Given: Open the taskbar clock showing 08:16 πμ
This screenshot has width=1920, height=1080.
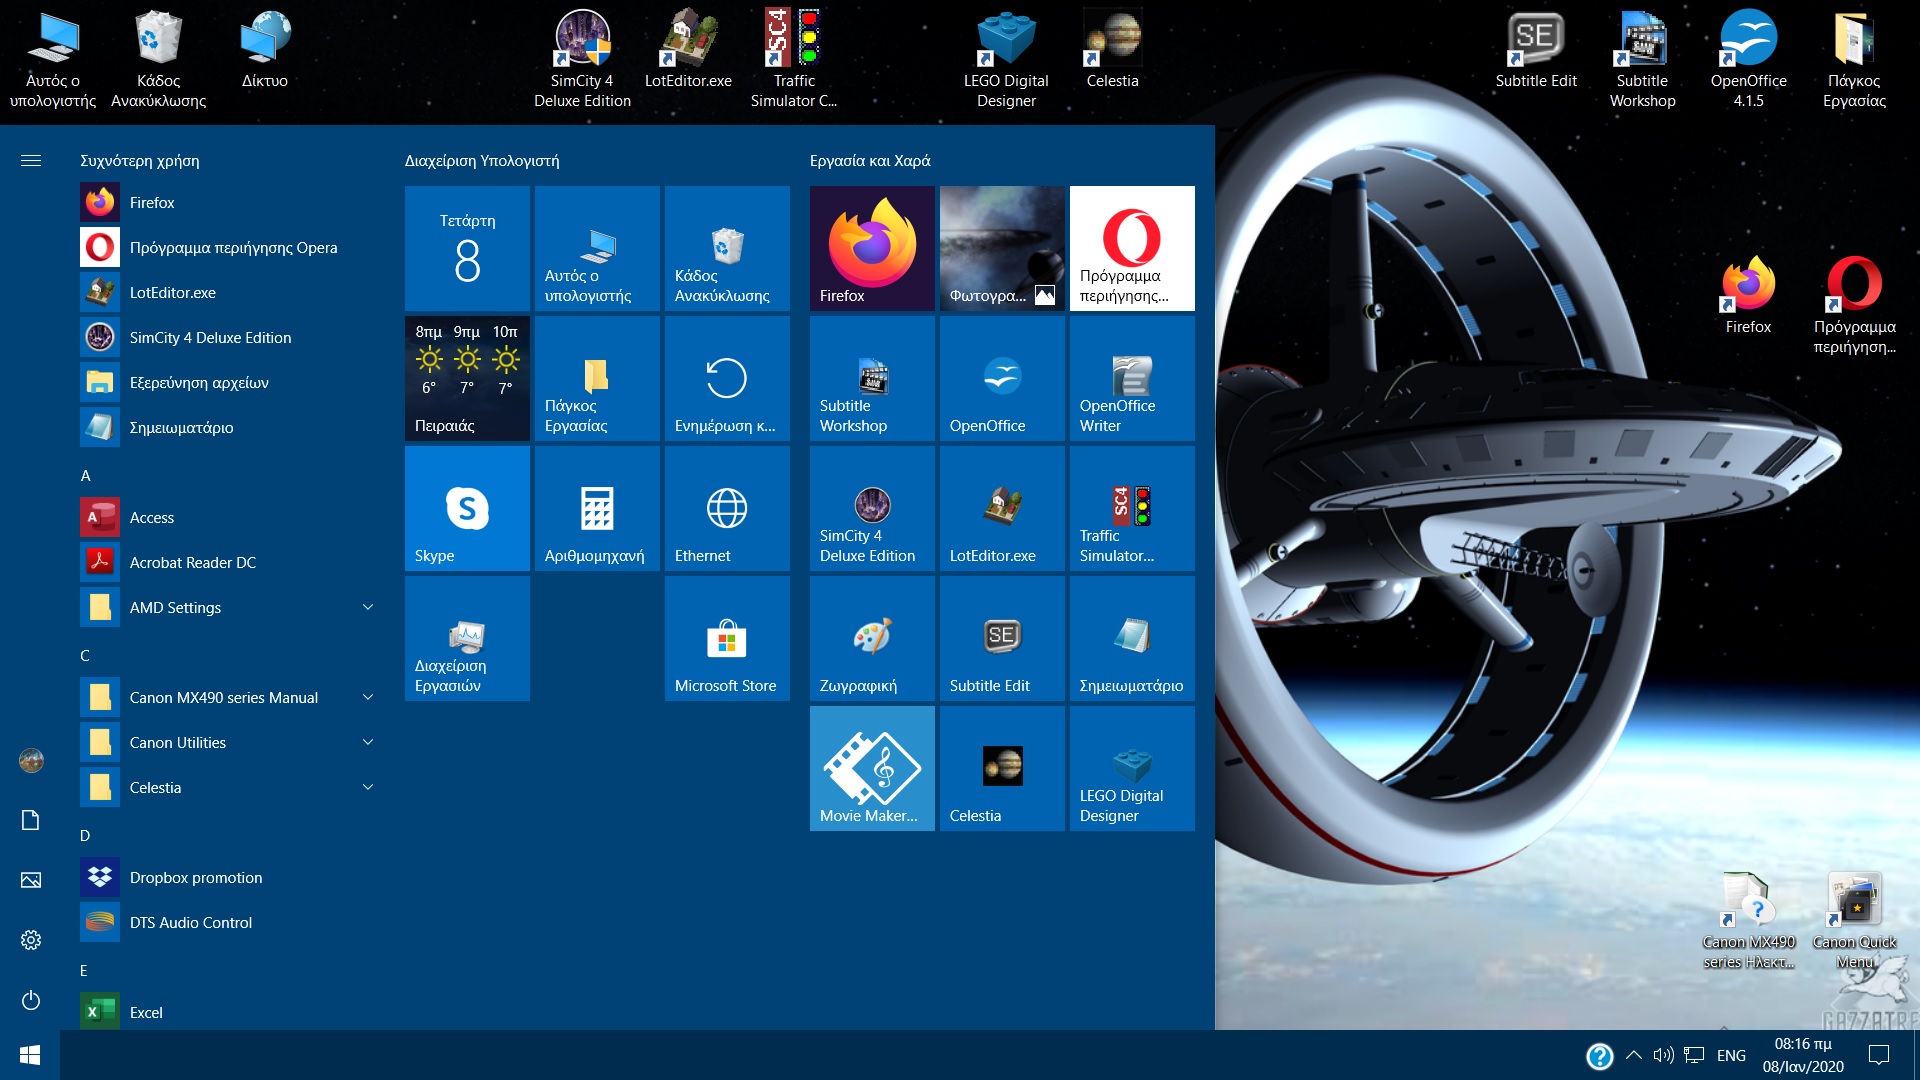Looking at the screenshot, I should point(1803,1055).
